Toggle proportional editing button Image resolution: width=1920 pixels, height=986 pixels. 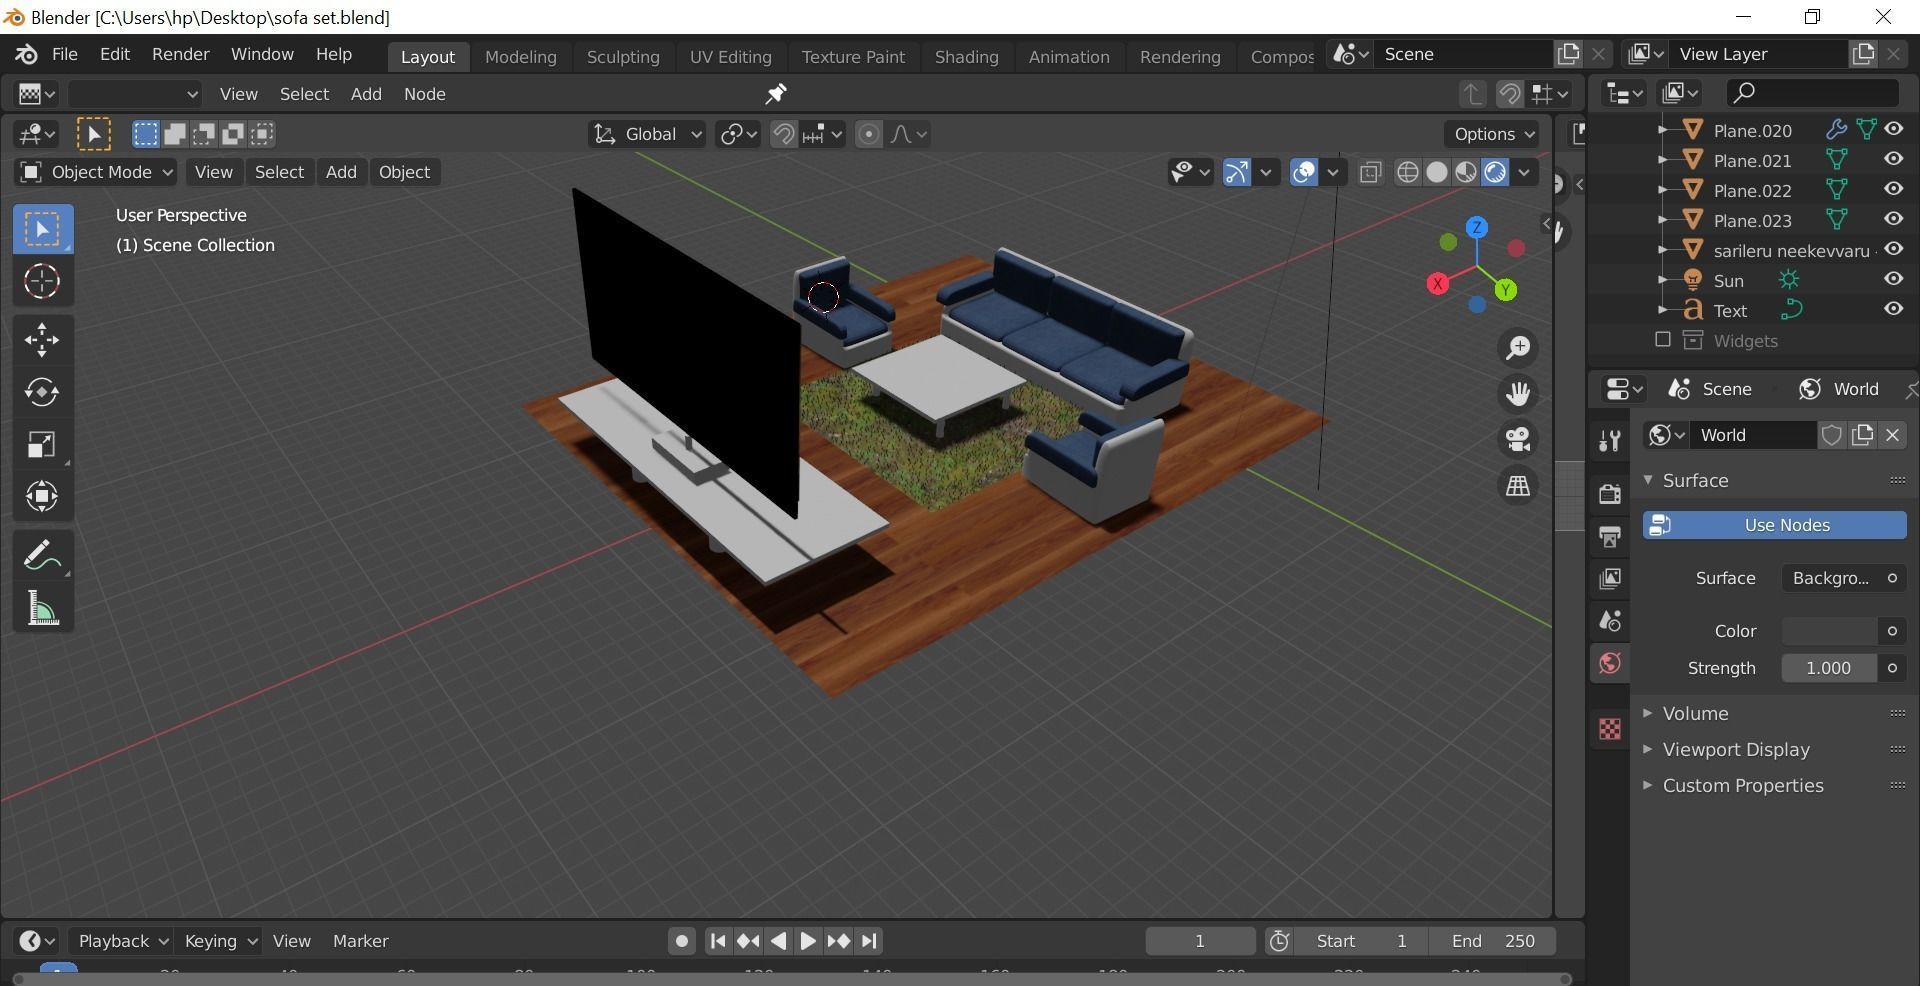point(869,134)
